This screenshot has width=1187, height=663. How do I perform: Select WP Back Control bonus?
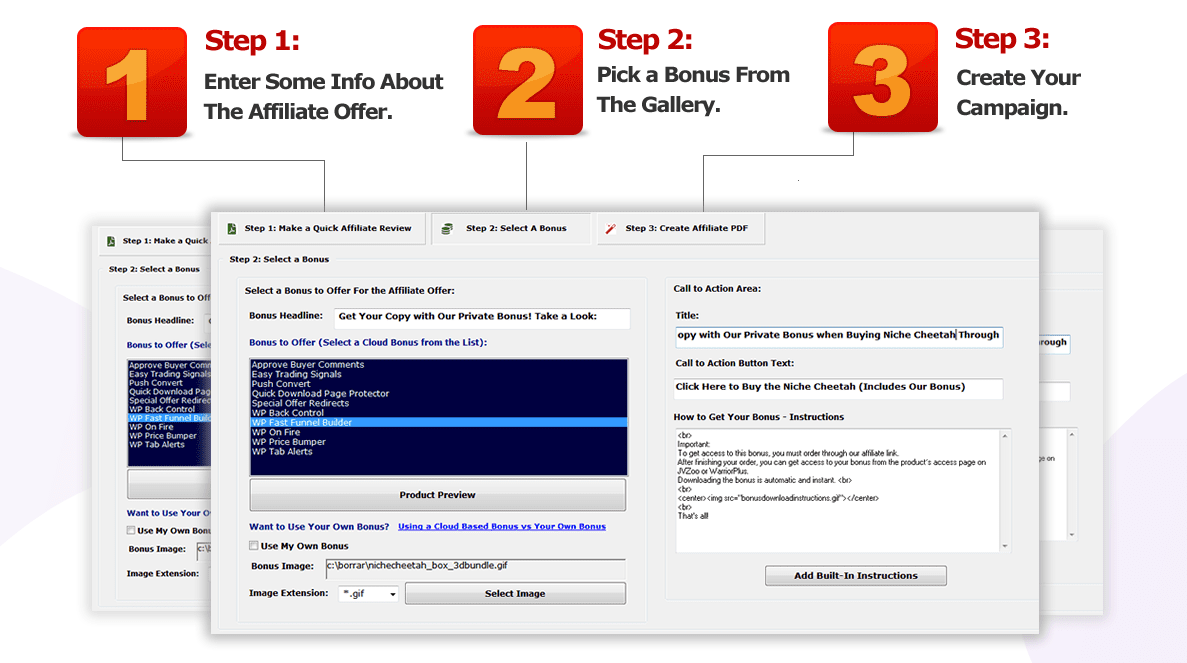coord(438,413)
